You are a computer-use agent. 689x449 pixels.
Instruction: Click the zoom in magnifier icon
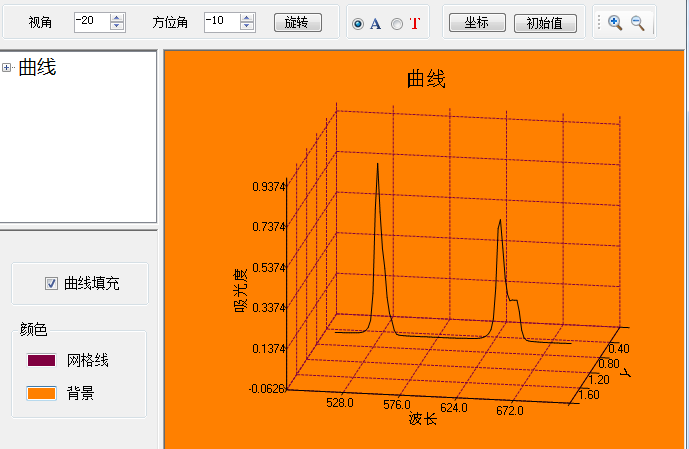615,22
